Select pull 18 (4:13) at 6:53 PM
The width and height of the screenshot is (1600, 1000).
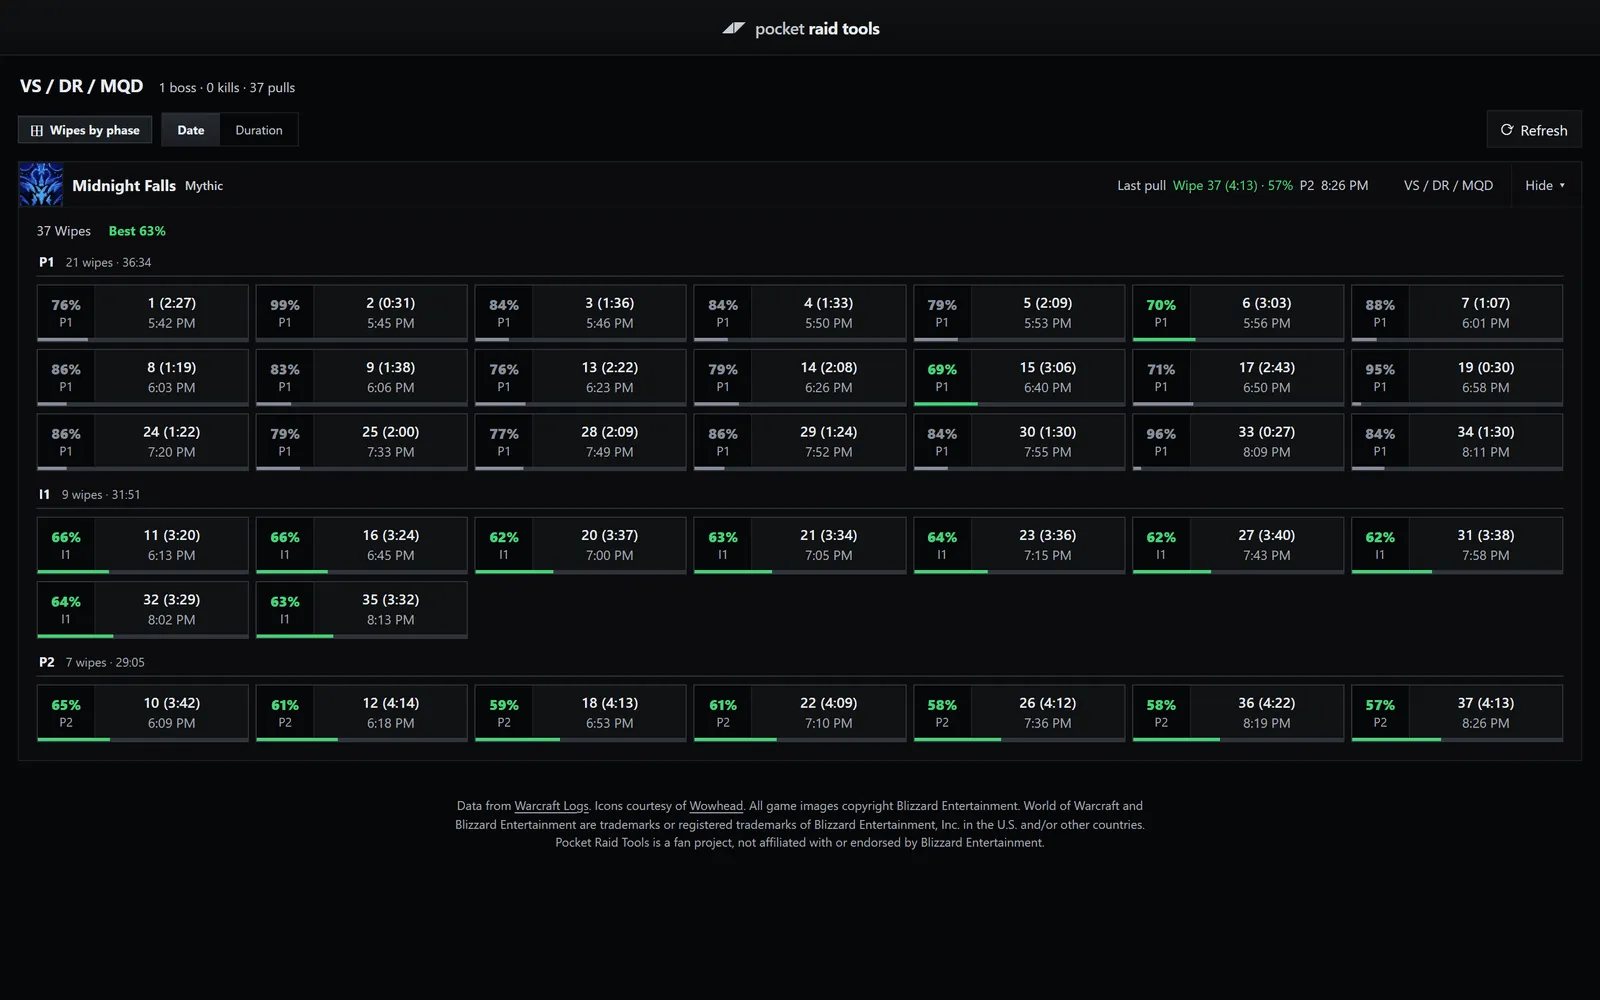[x=581, y=713]
